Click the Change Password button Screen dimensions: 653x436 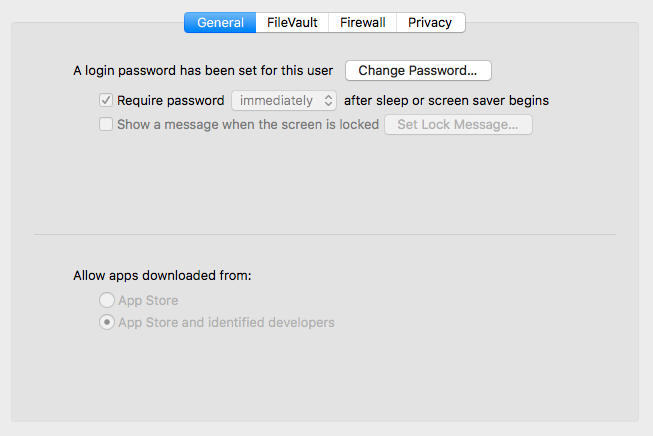coord(418,70)
